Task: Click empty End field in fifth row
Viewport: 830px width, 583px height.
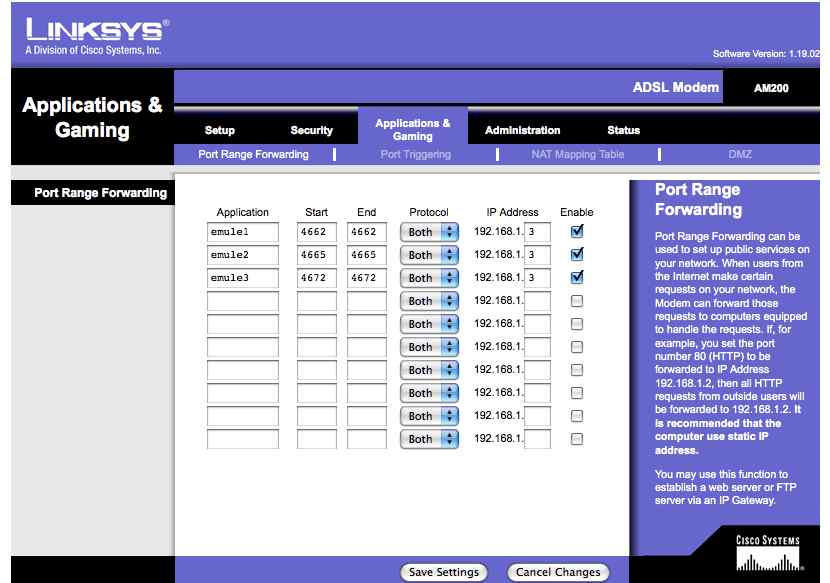Action: point(367,324)
